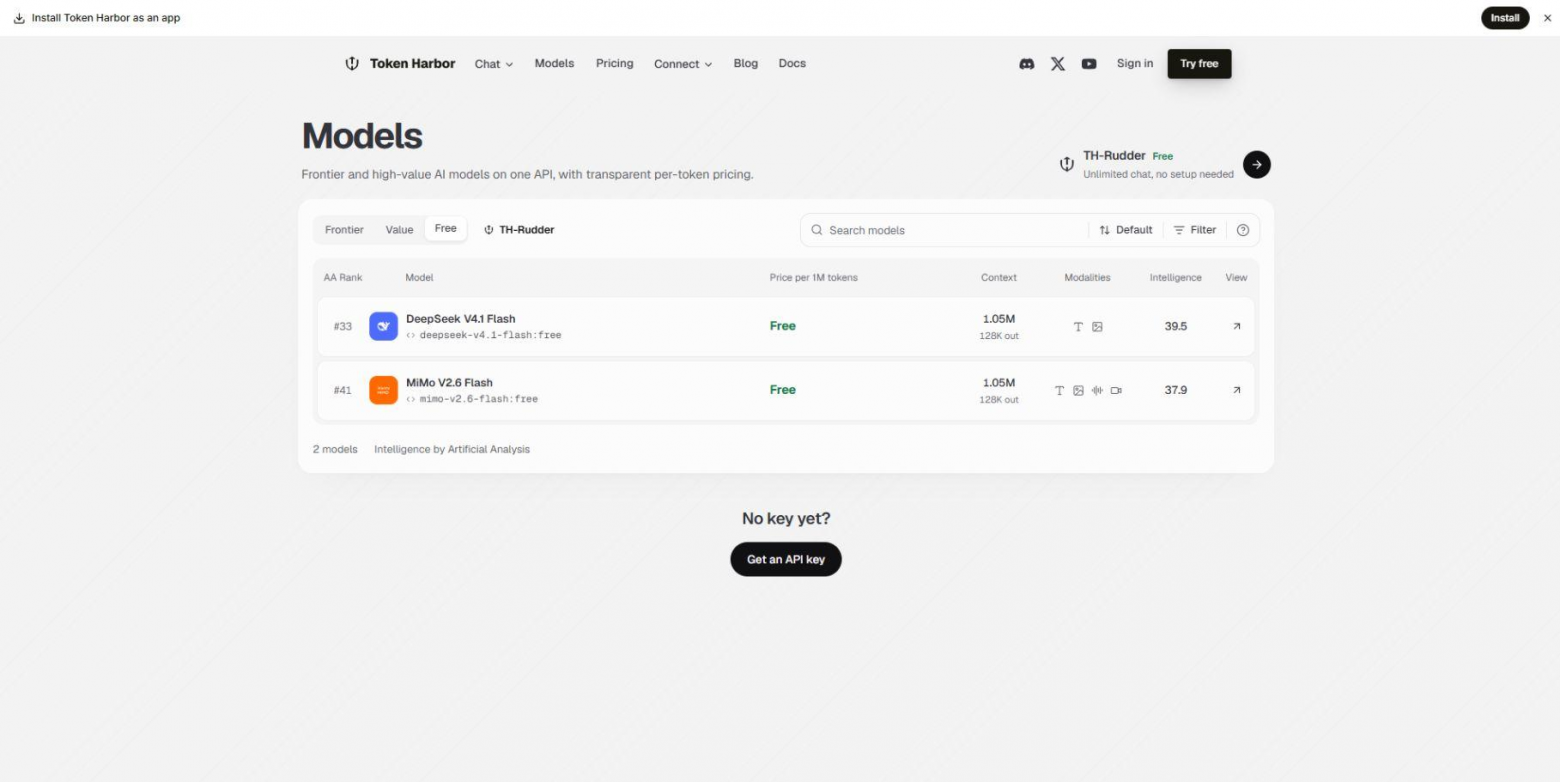Click the DeepSeek V4.1 Flash logo
Viewport: 1560px width, 782px height.
coord(383,326)
